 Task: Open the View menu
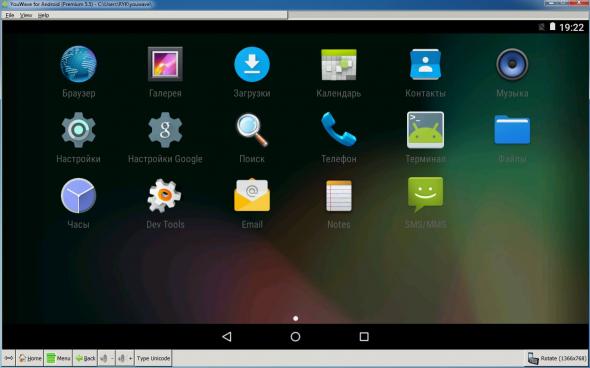point(26,15)
